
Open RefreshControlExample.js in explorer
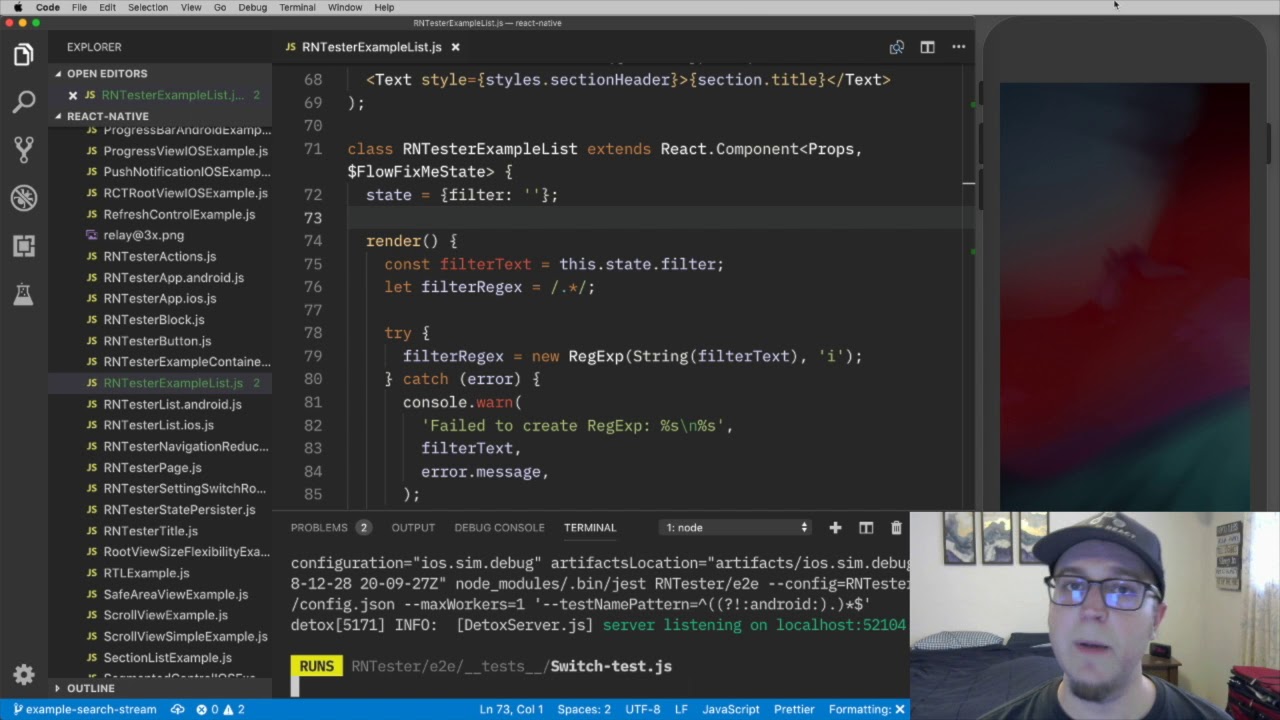[179, 214]
